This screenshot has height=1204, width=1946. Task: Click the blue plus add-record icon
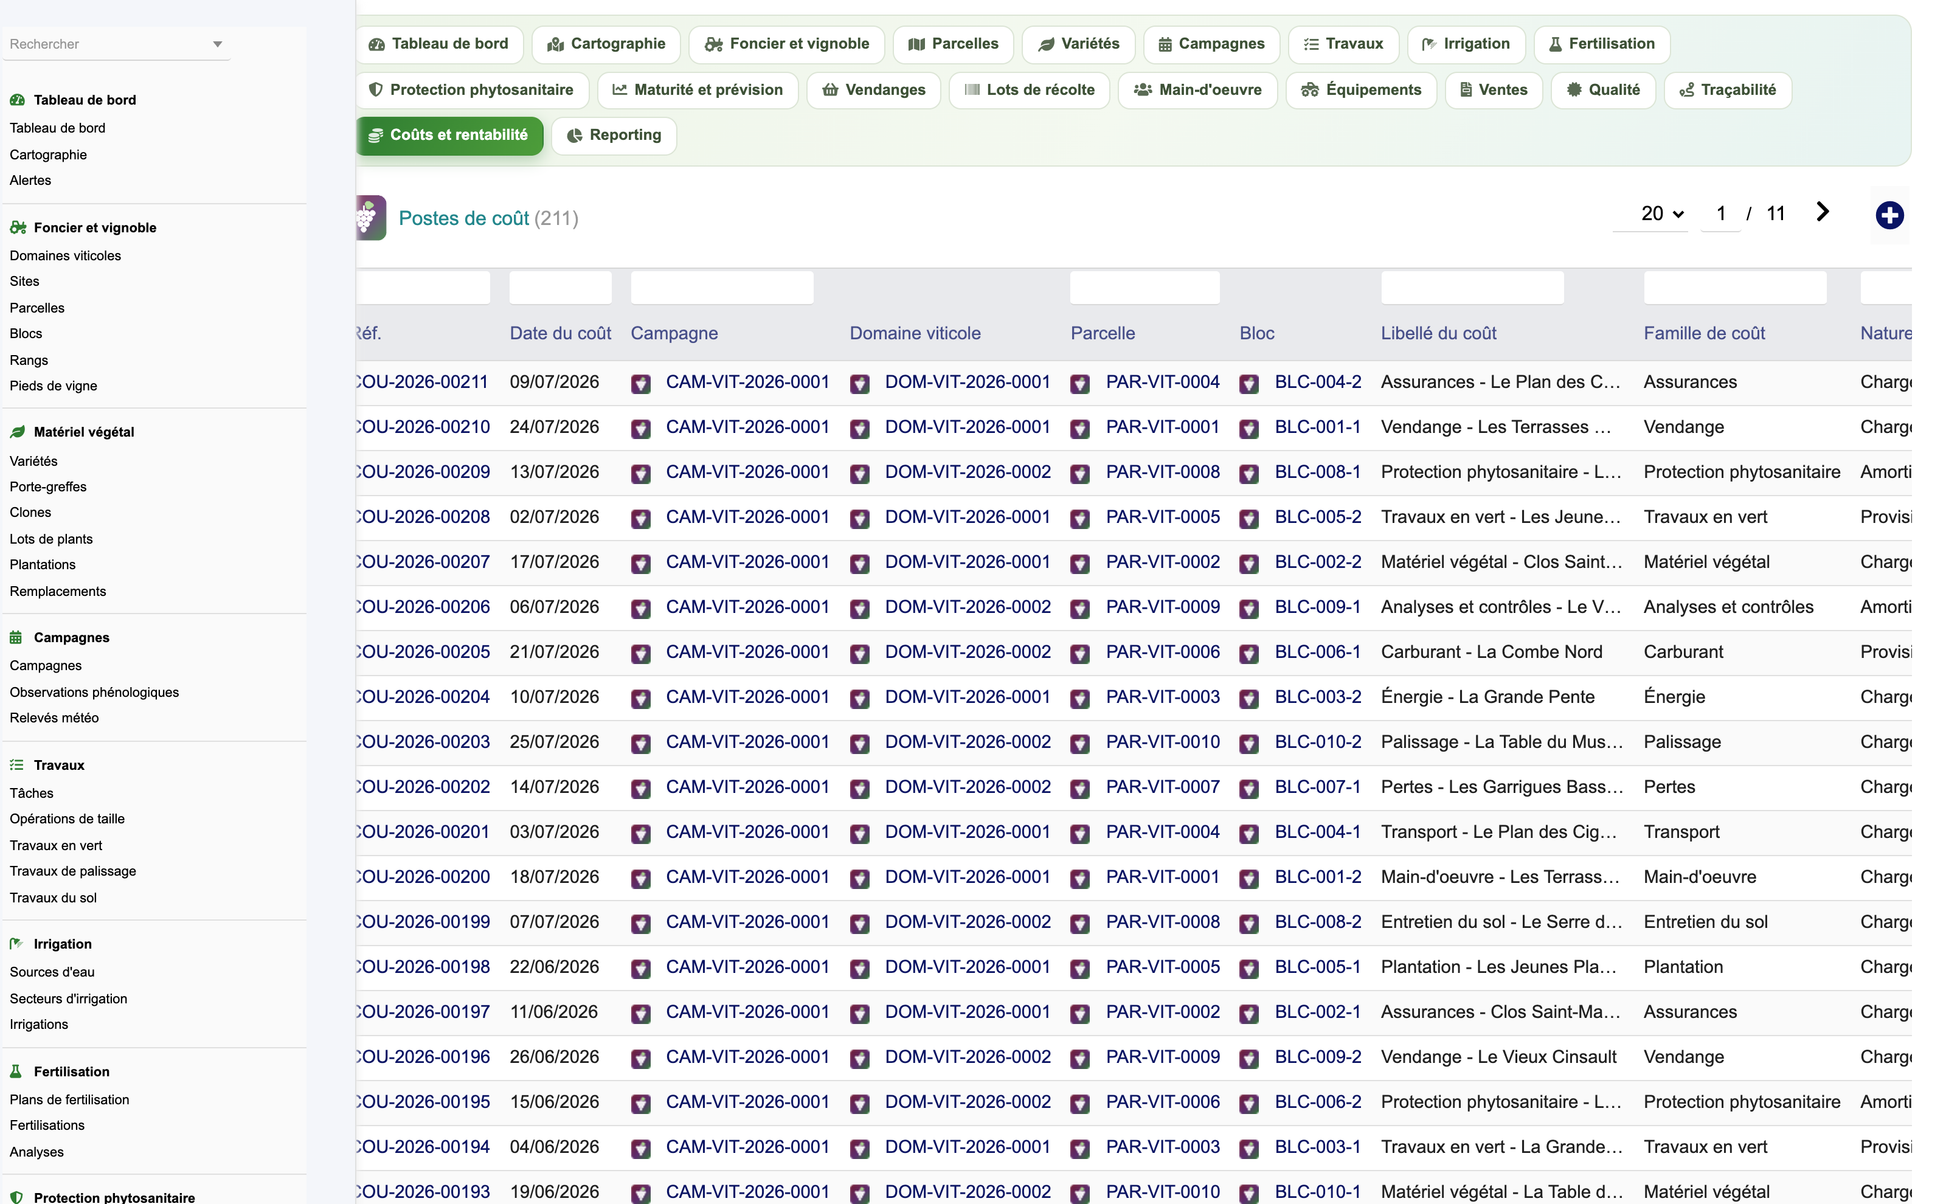point(1889,215)
